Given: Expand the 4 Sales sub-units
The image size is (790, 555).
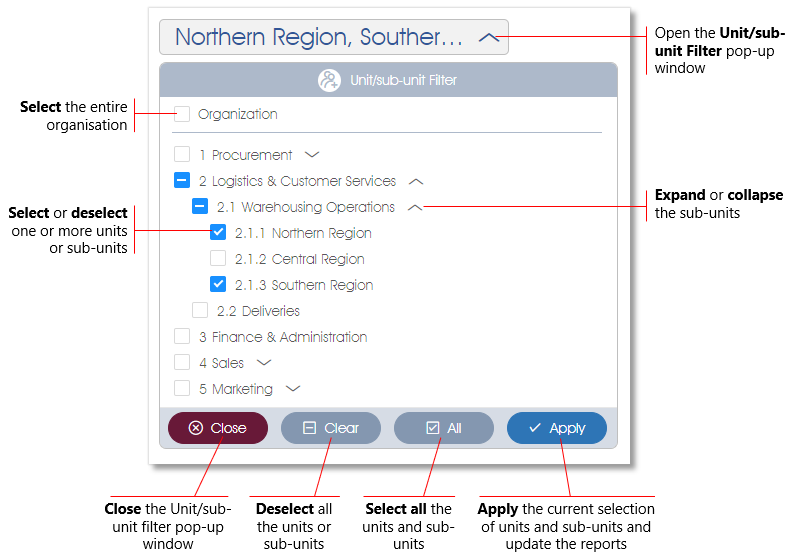Looking at the screenshot, I should pyautogui.click(x=264, y=363).
